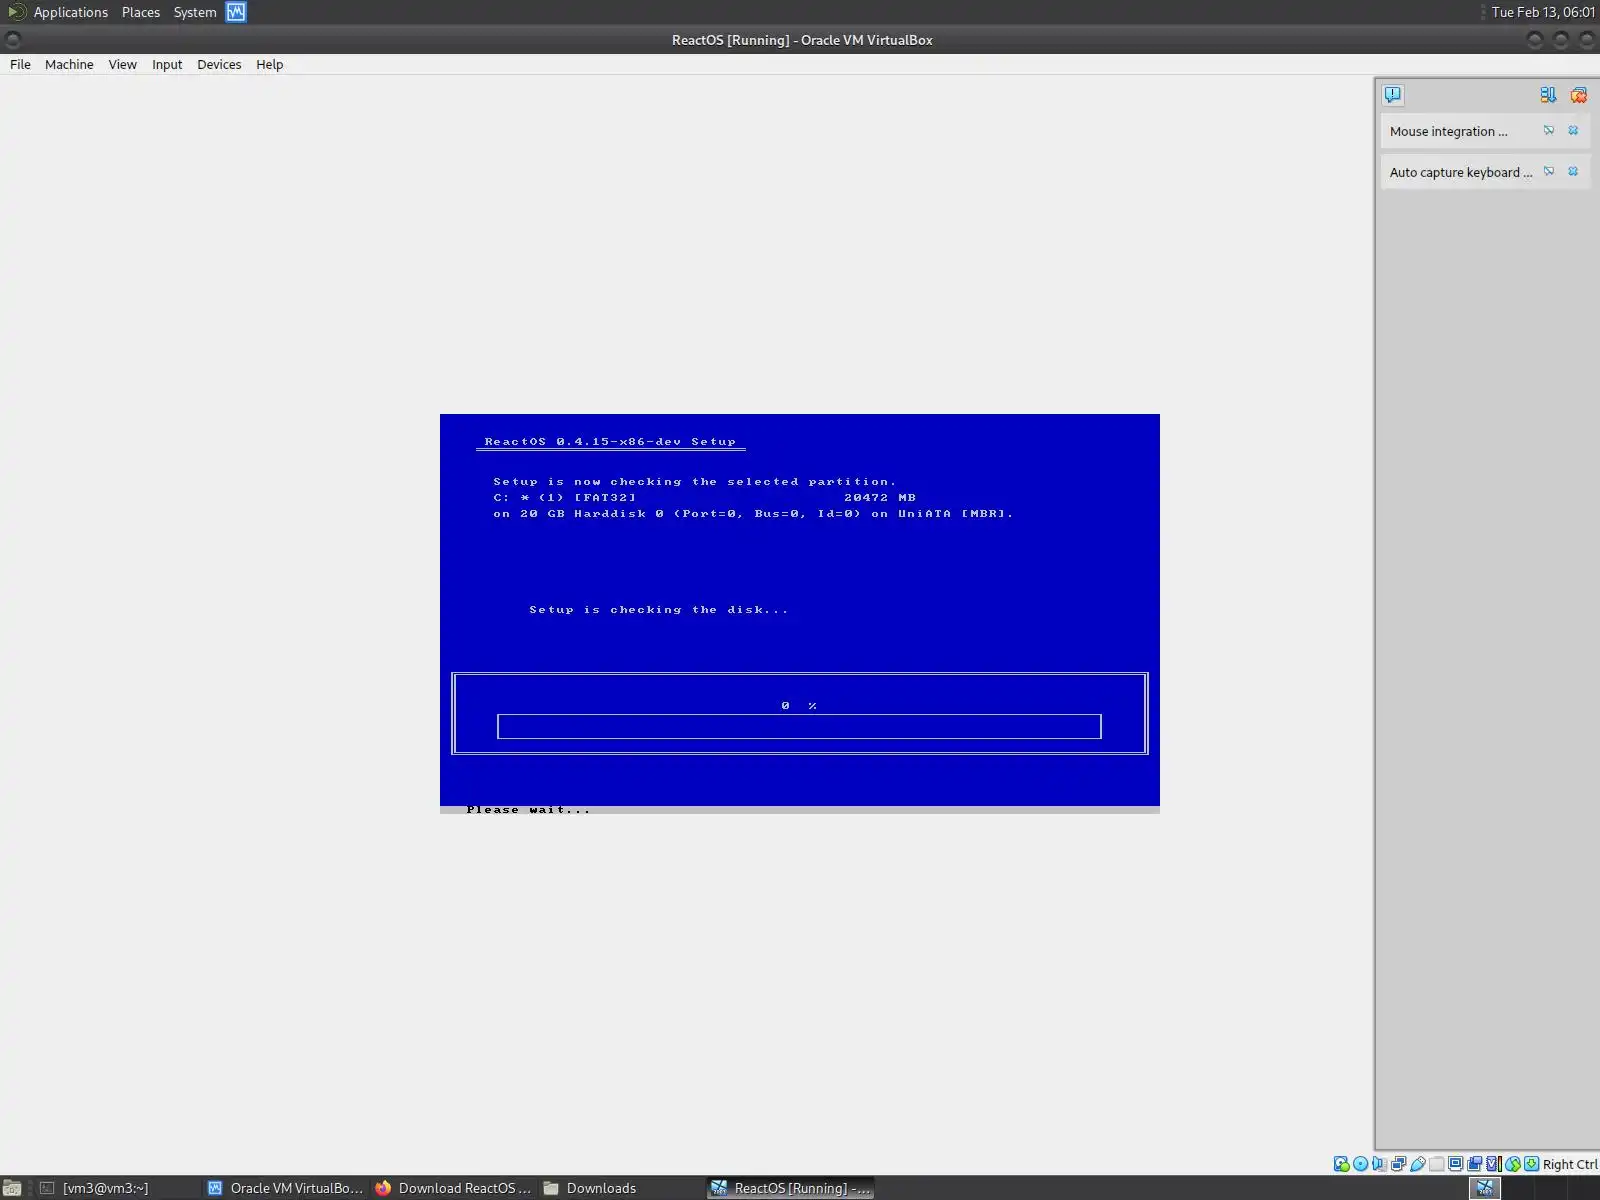Expand details of Auto capture keyboard notification

pyautogui.click(x=1549, y=172)
